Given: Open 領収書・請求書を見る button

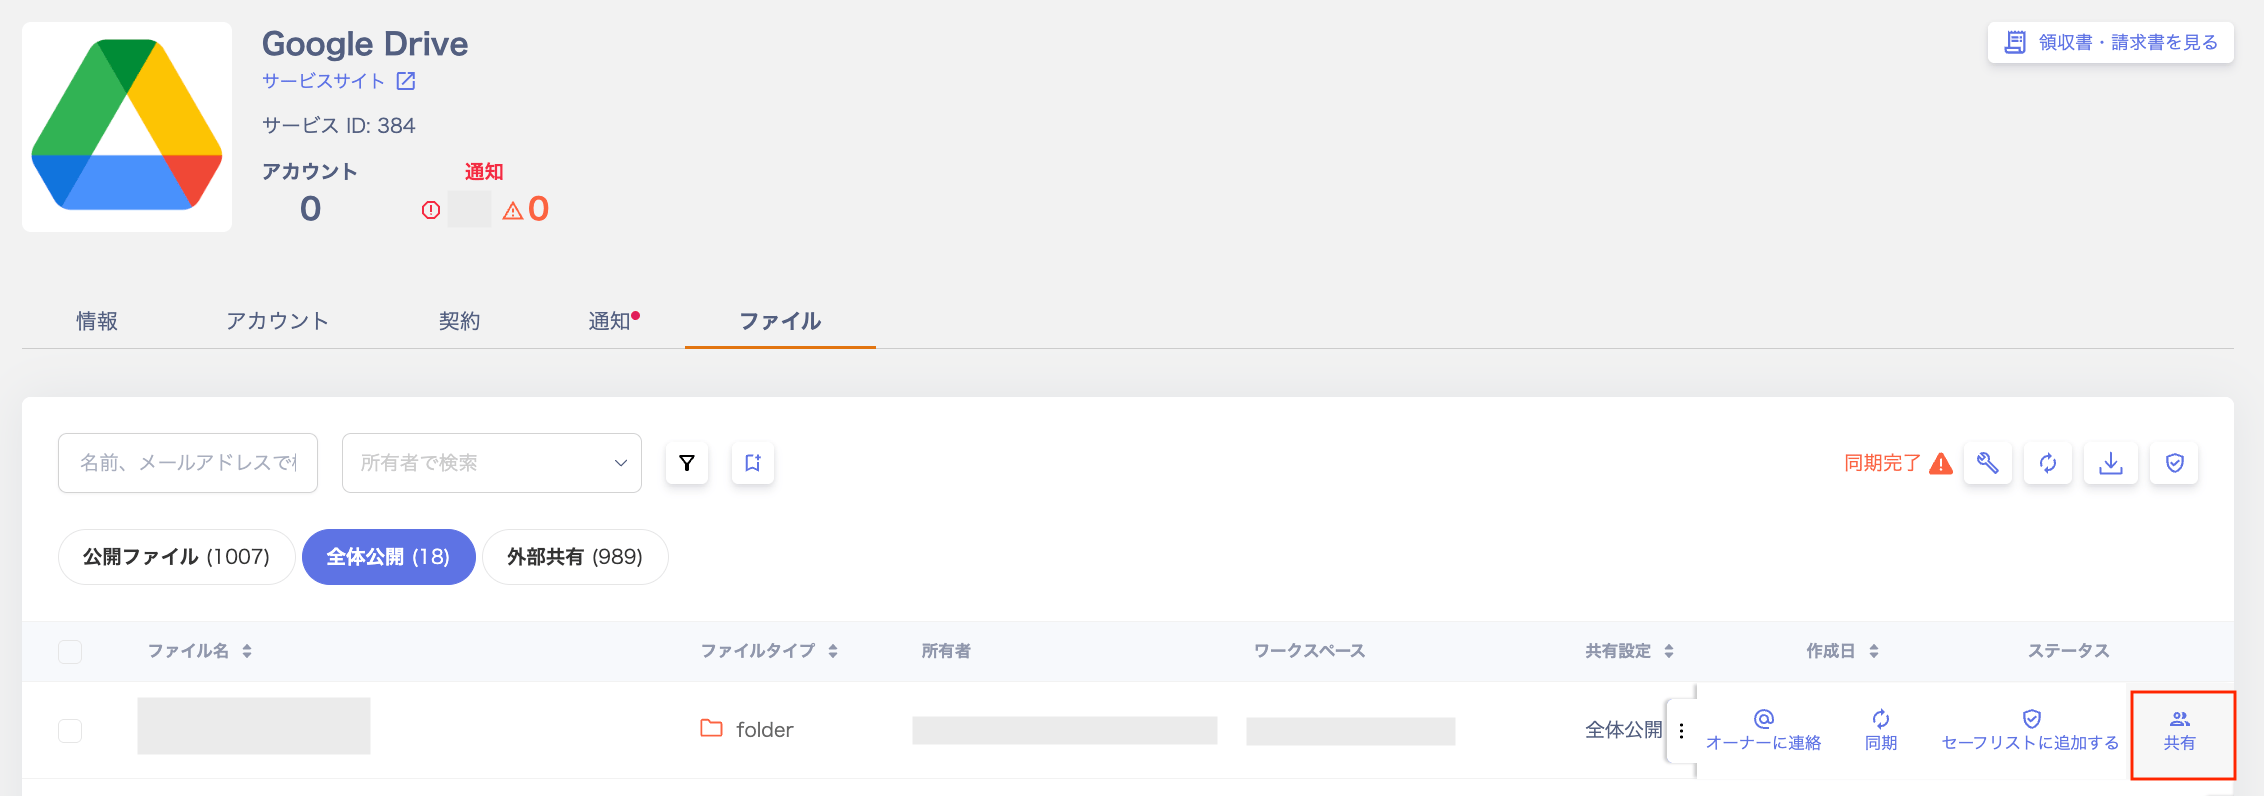Looking at the screenshot, I should (2111, 43).
